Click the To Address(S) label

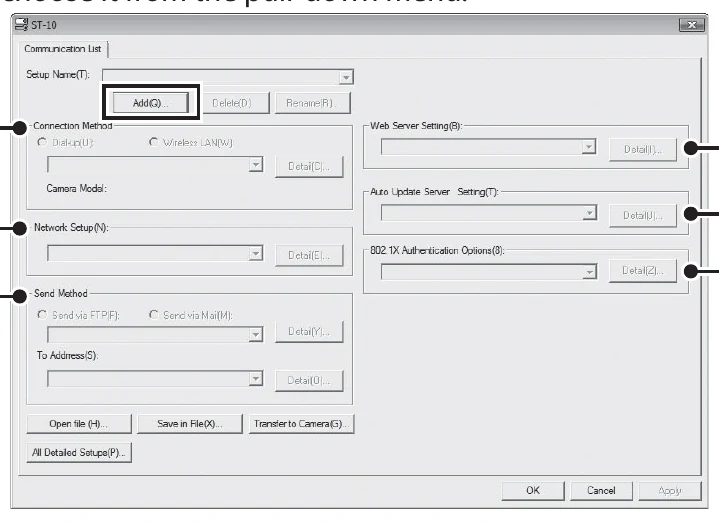pyautogui.click(x=68, y=356)
